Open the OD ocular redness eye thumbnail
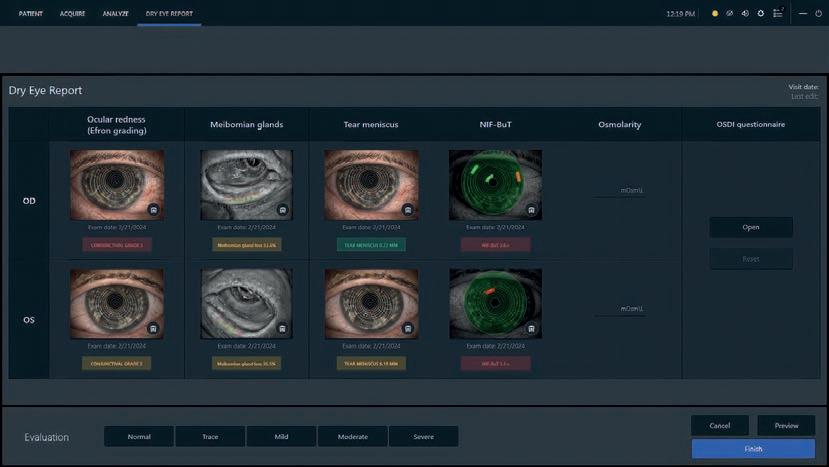This screenshot has width=829, height=467. 117,185
